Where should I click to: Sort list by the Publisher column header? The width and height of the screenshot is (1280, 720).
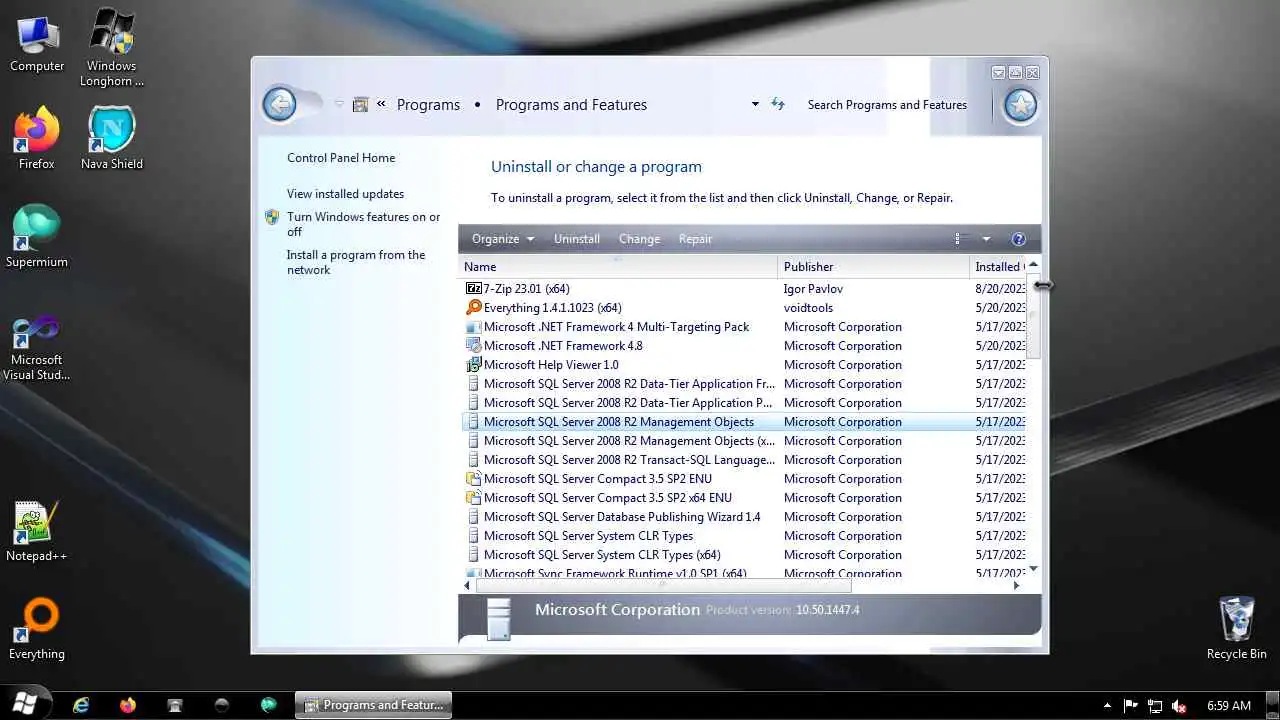(873, 267)
